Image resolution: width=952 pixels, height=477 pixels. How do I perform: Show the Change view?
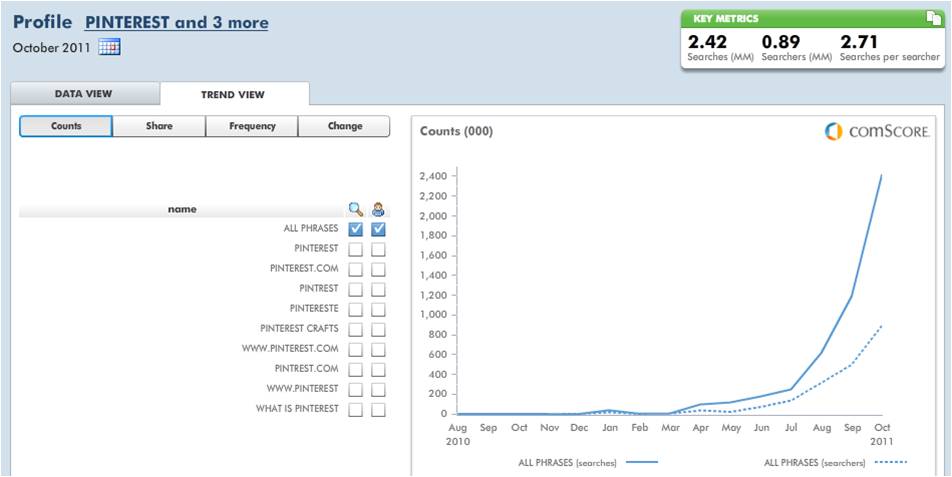point(344,126)
